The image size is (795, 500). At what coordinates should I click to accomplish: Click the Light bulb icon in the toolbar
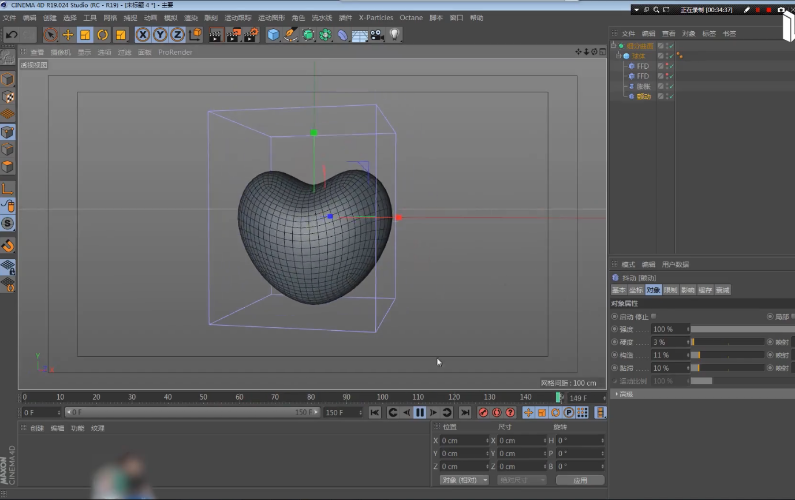click(x=395, y=34)
